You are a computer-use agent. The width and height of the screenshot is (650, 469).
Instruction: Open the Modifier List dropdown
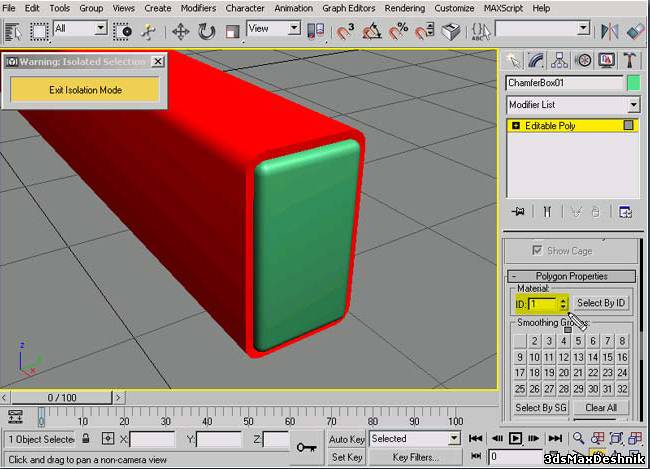(x=633, y=105)
